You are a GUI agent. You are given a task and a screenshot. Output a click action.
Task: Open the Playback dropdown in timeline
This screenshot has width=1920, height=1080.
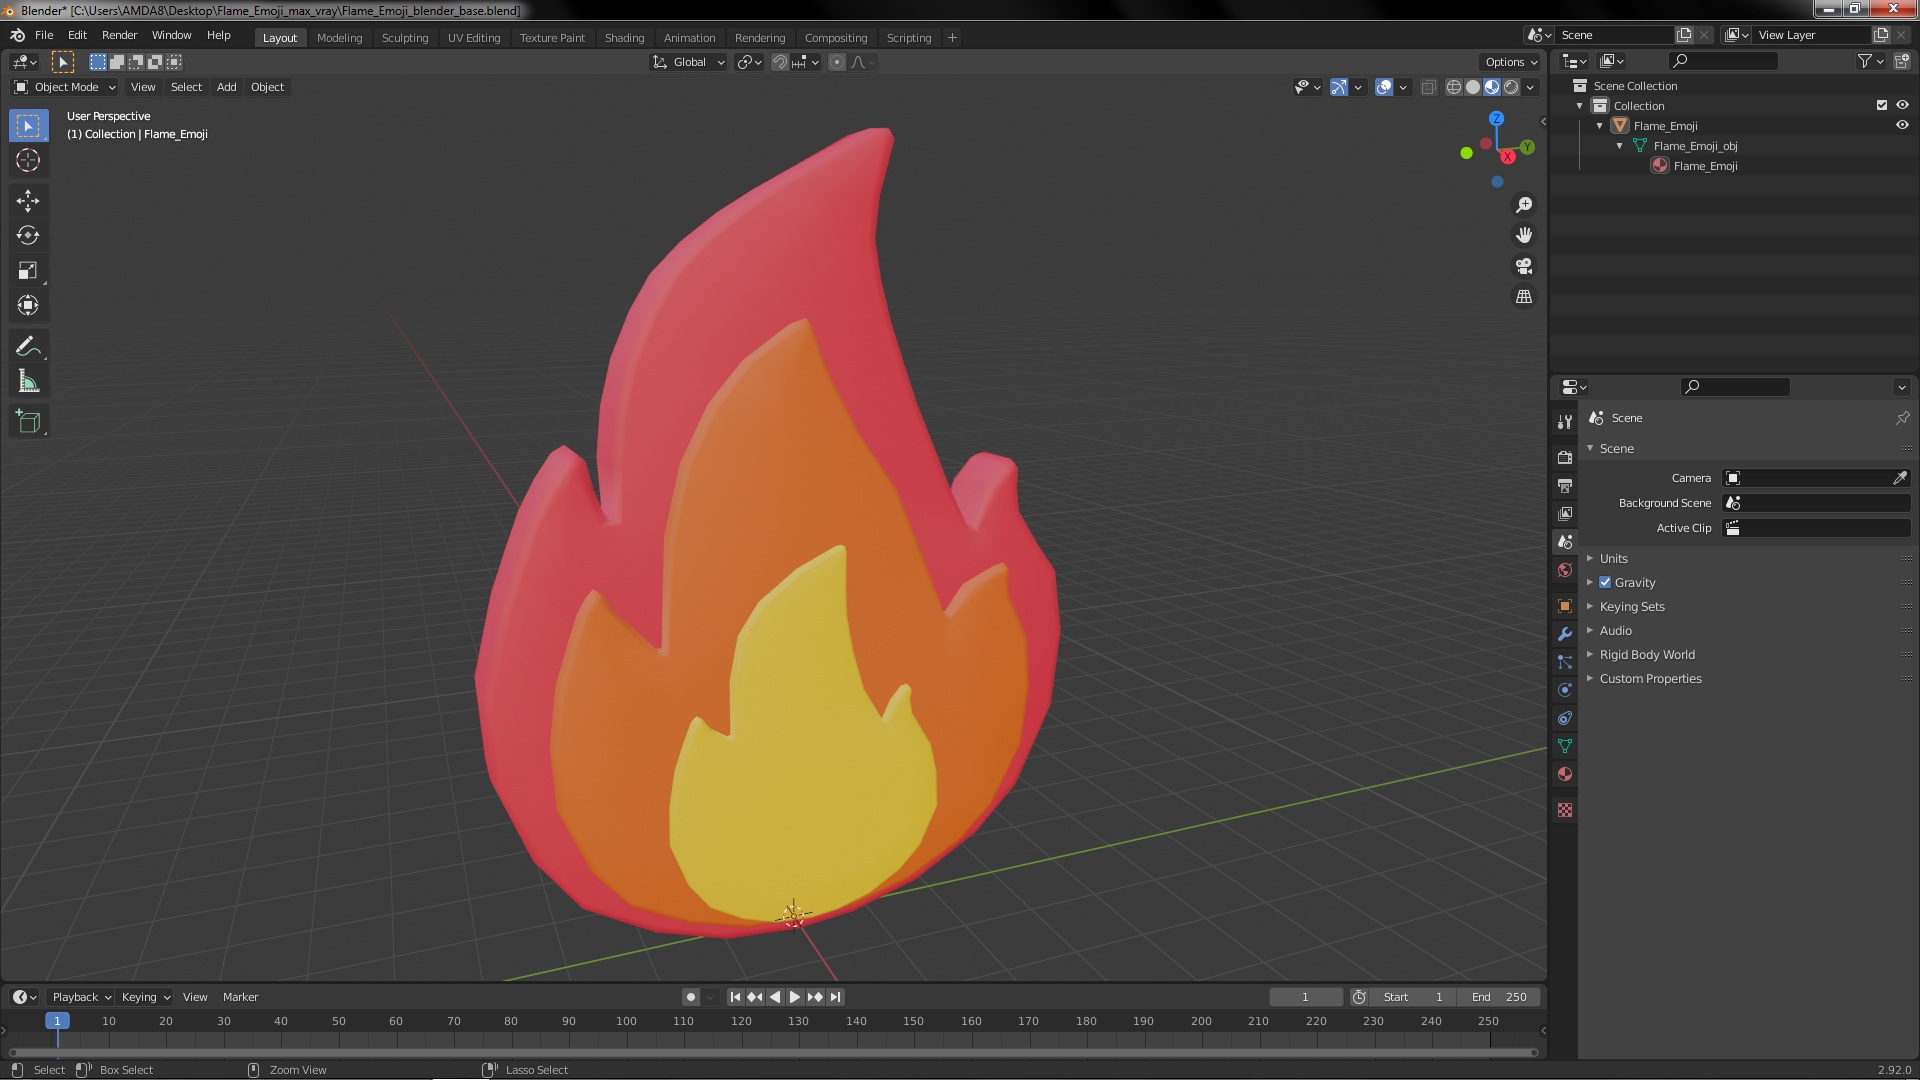click(81, 997)
